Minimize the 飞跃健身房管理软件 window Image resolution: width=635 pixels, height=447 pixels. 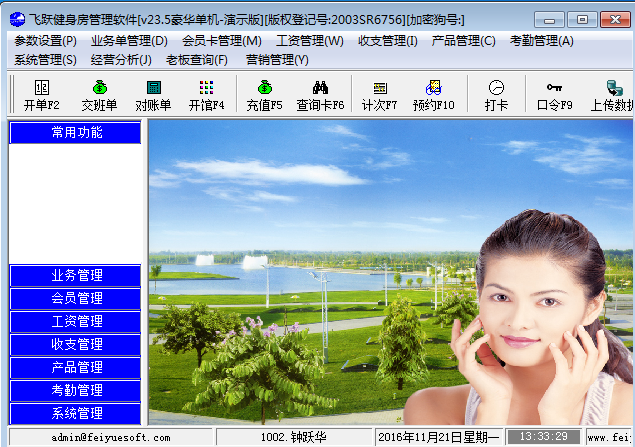click(x=549, y=19)
